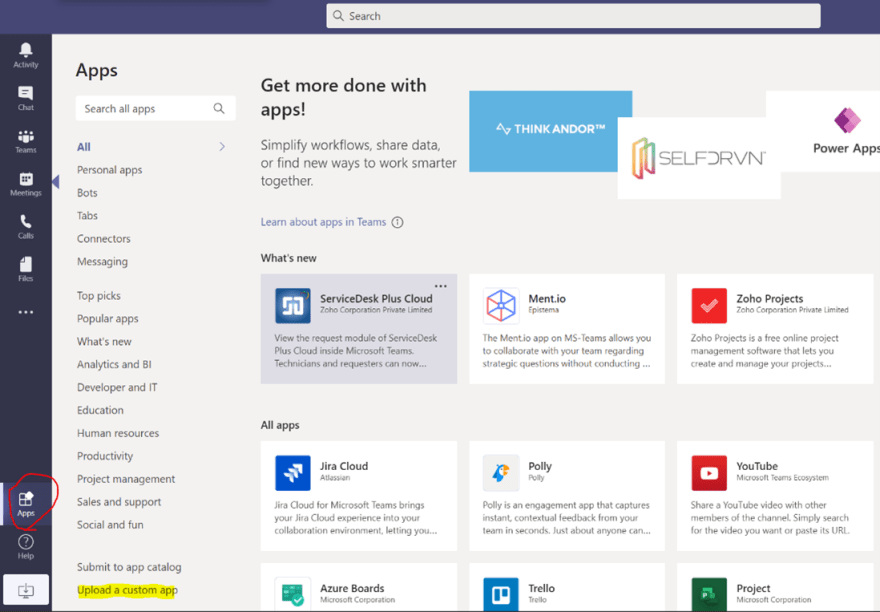880x612 pixels.
Task: Collapse sidebar using the left triangle handle
Action: point(56,181)
